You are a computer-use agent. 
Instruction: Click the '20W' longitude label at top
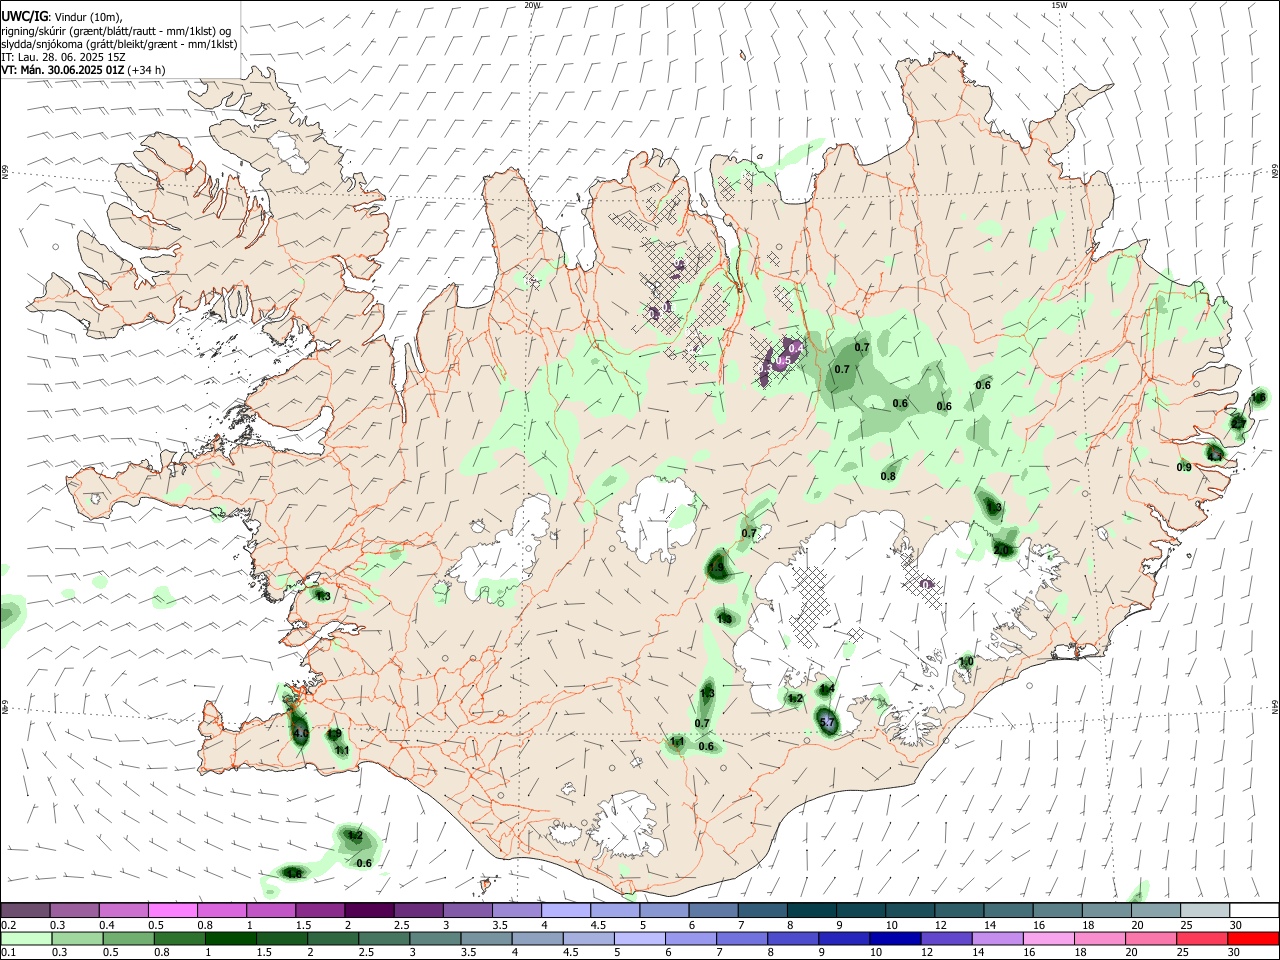532,5
